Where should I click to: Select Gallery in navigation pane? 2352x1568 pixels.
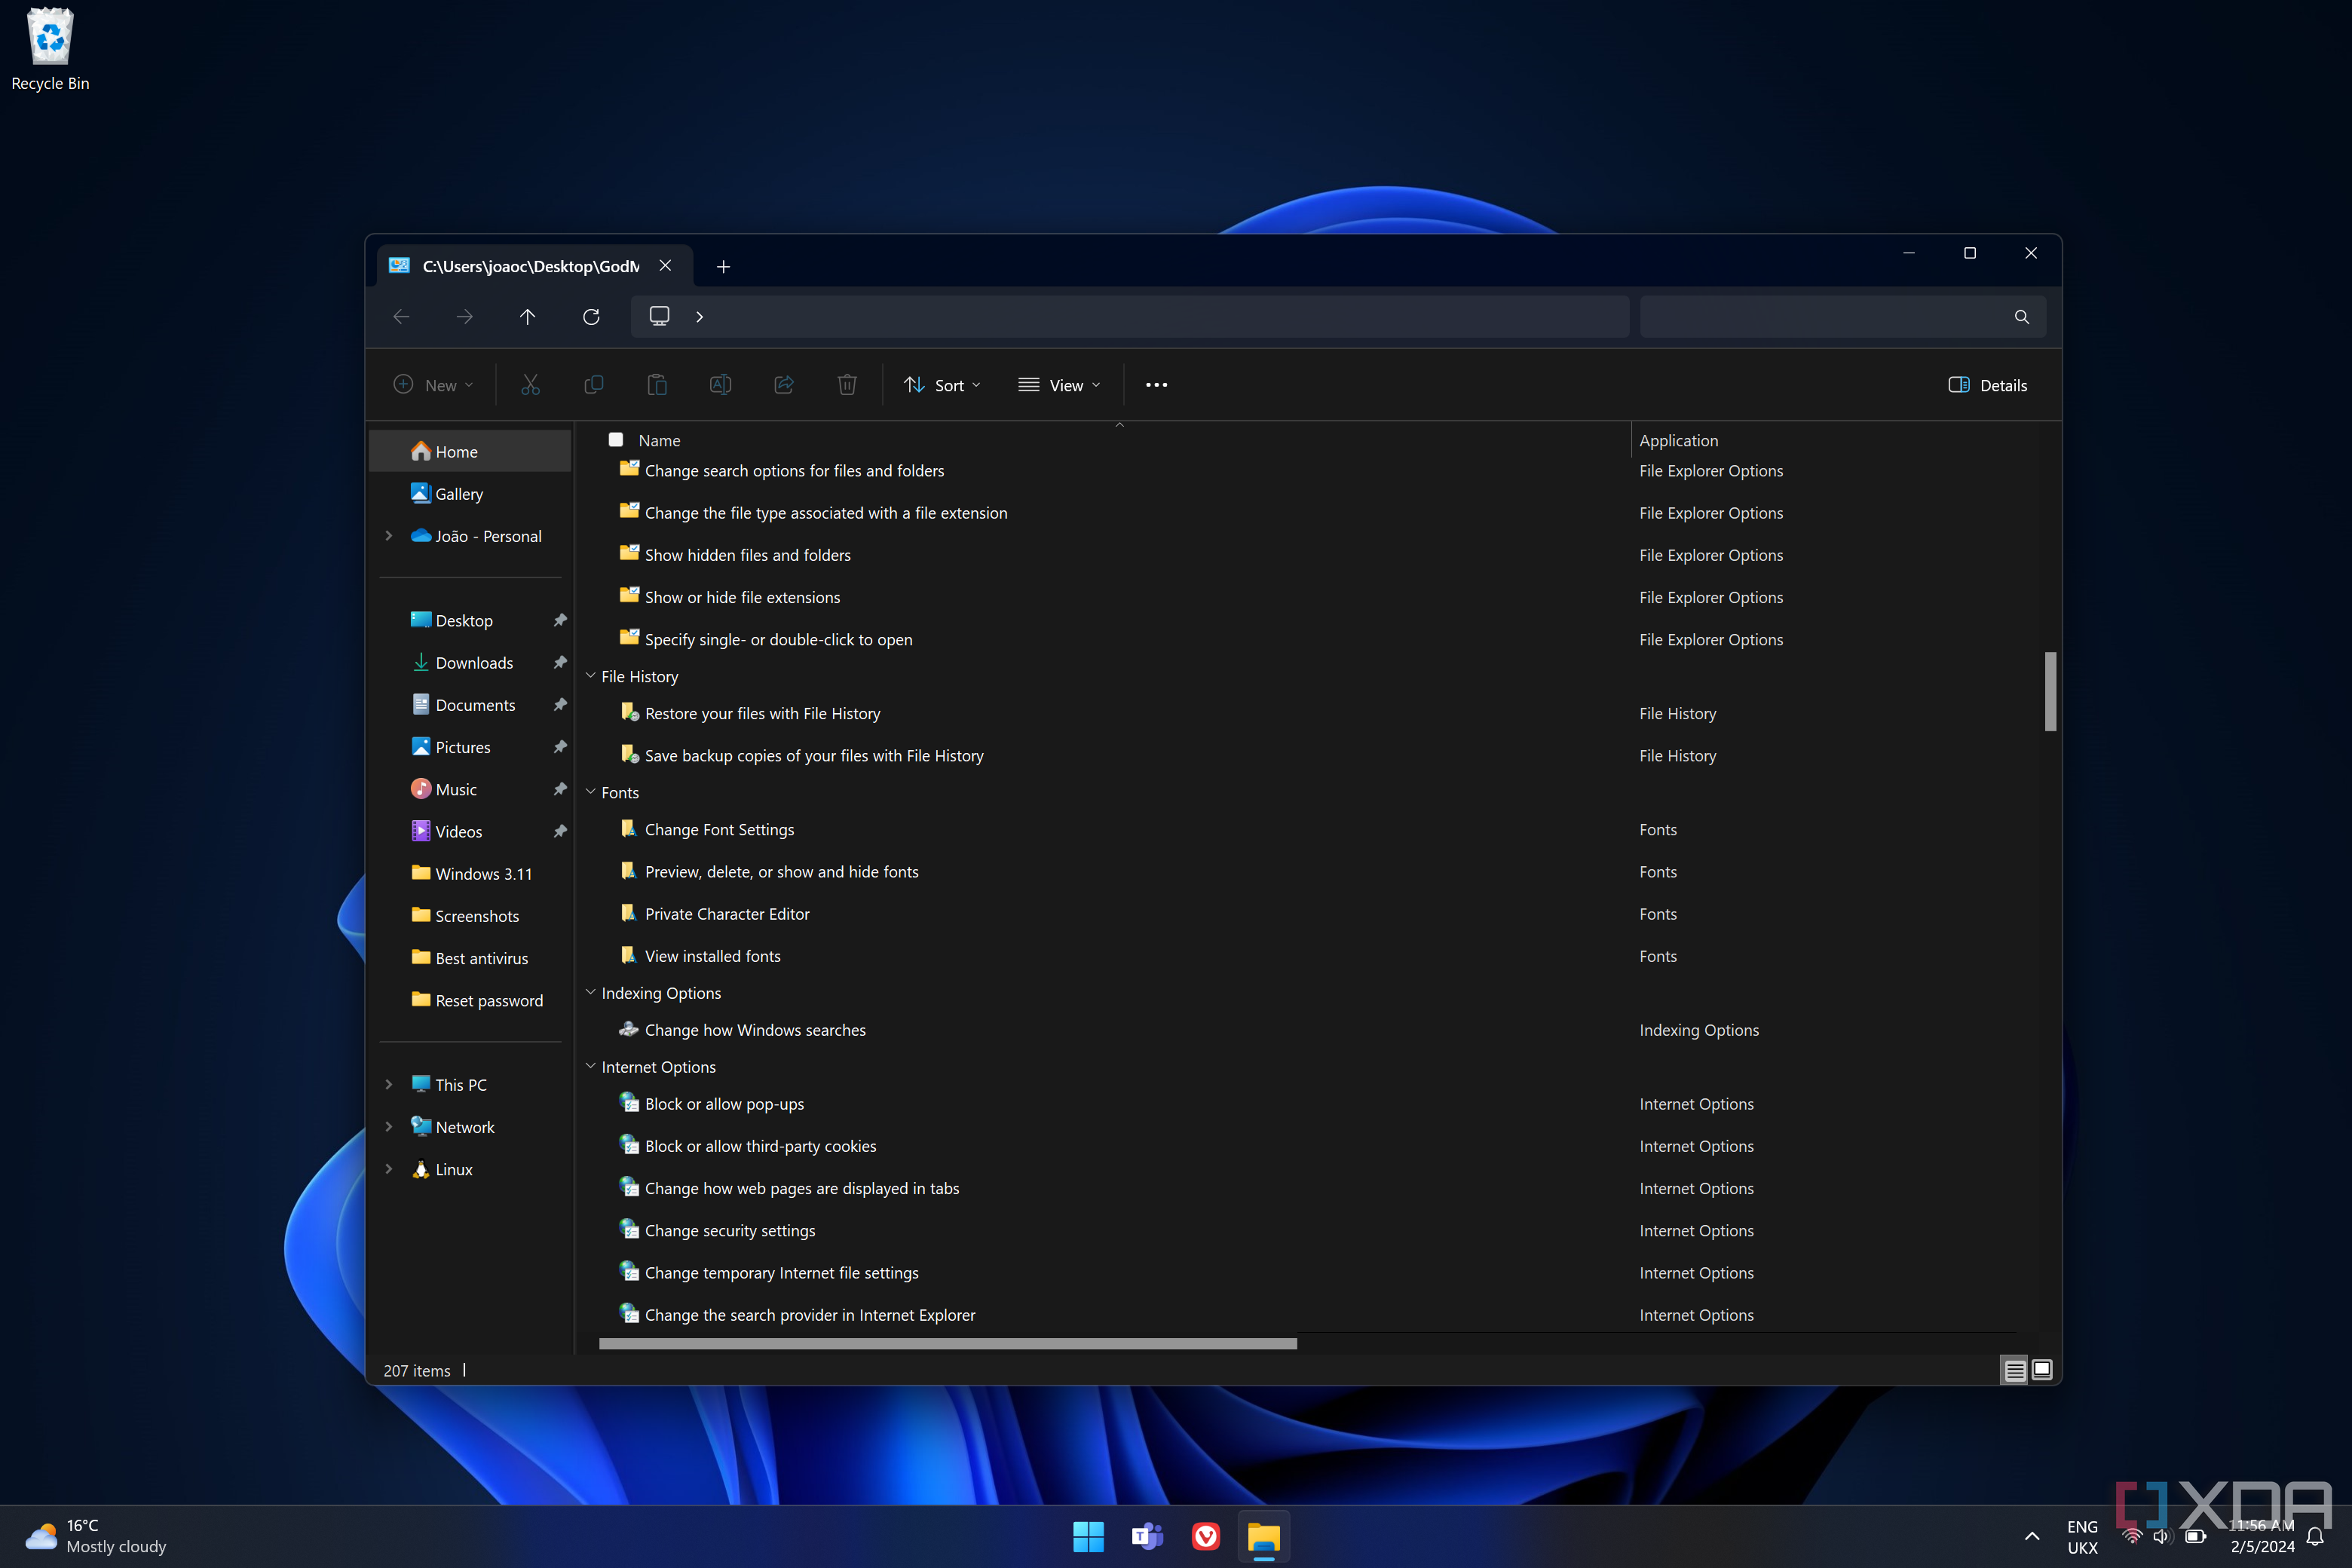point(470,494)
